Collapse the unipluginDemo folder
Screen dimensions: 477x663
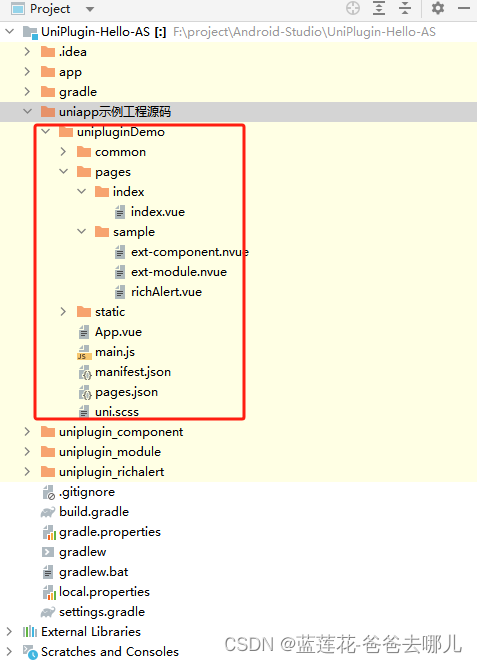pos(46,132)
